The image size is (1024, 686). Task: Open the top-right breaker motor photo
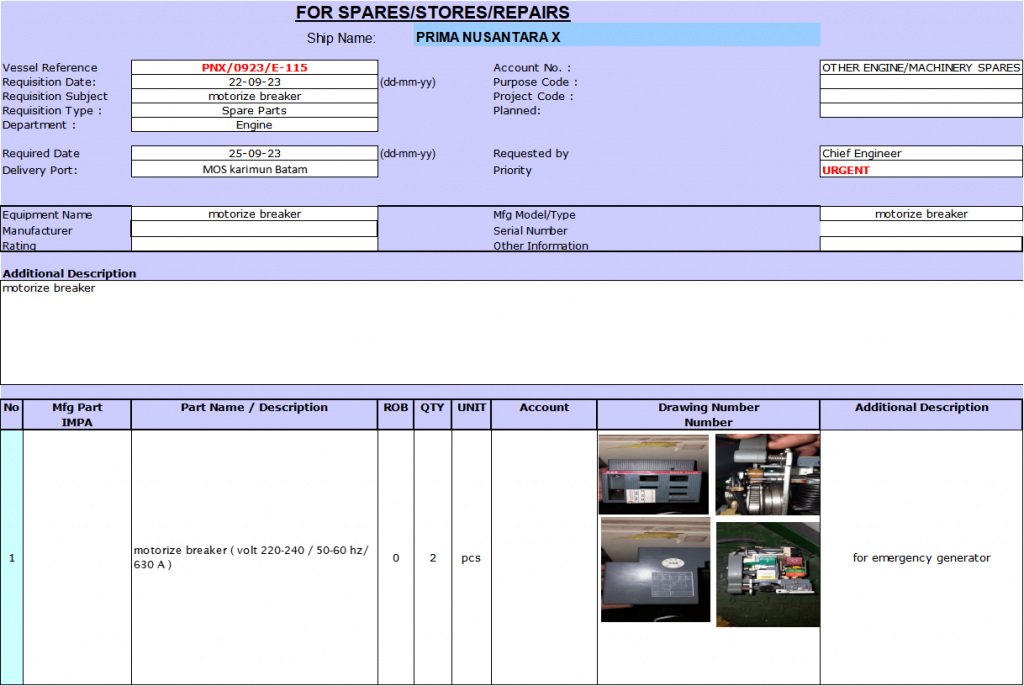coord(767,473)
